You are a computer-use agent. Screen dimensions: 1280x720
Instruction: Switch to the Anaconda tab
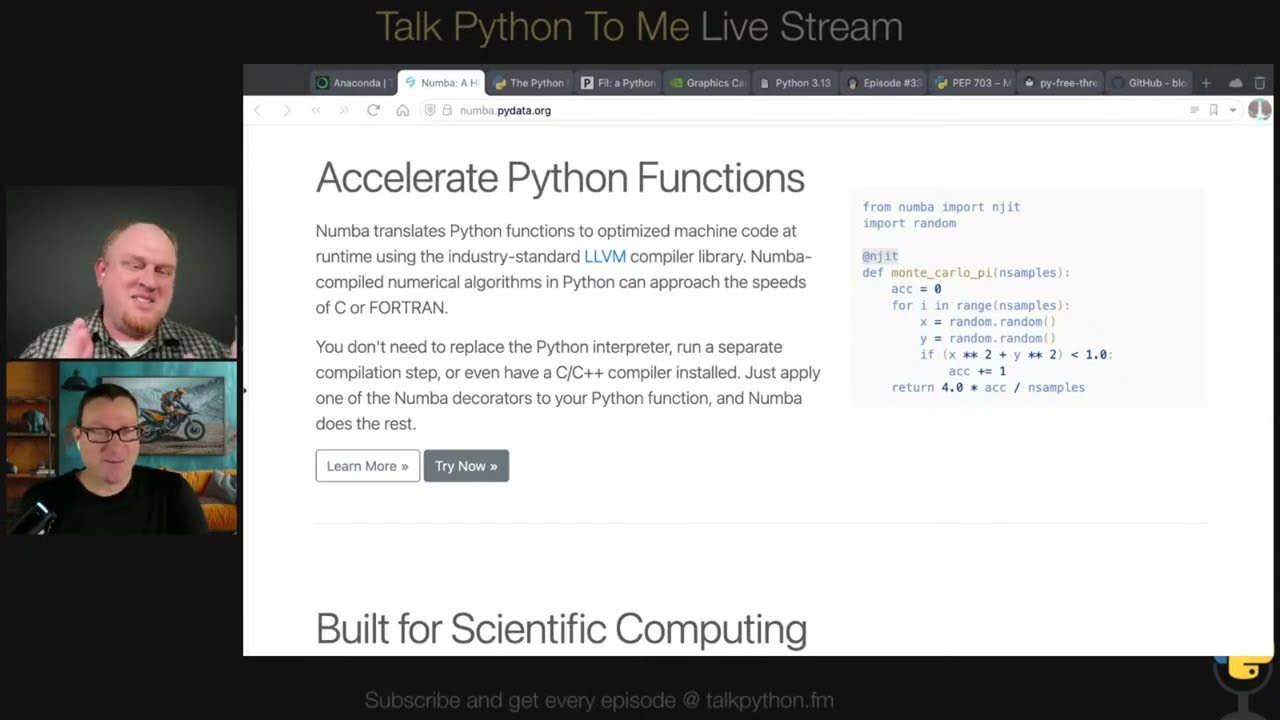pyautogui.click(x=351, y=83)
